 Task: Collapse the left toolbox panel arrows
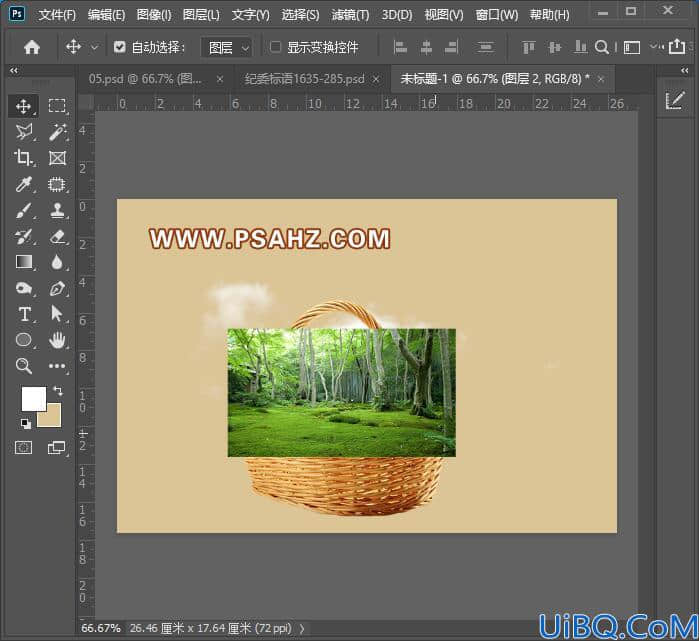tap(14, 70)
